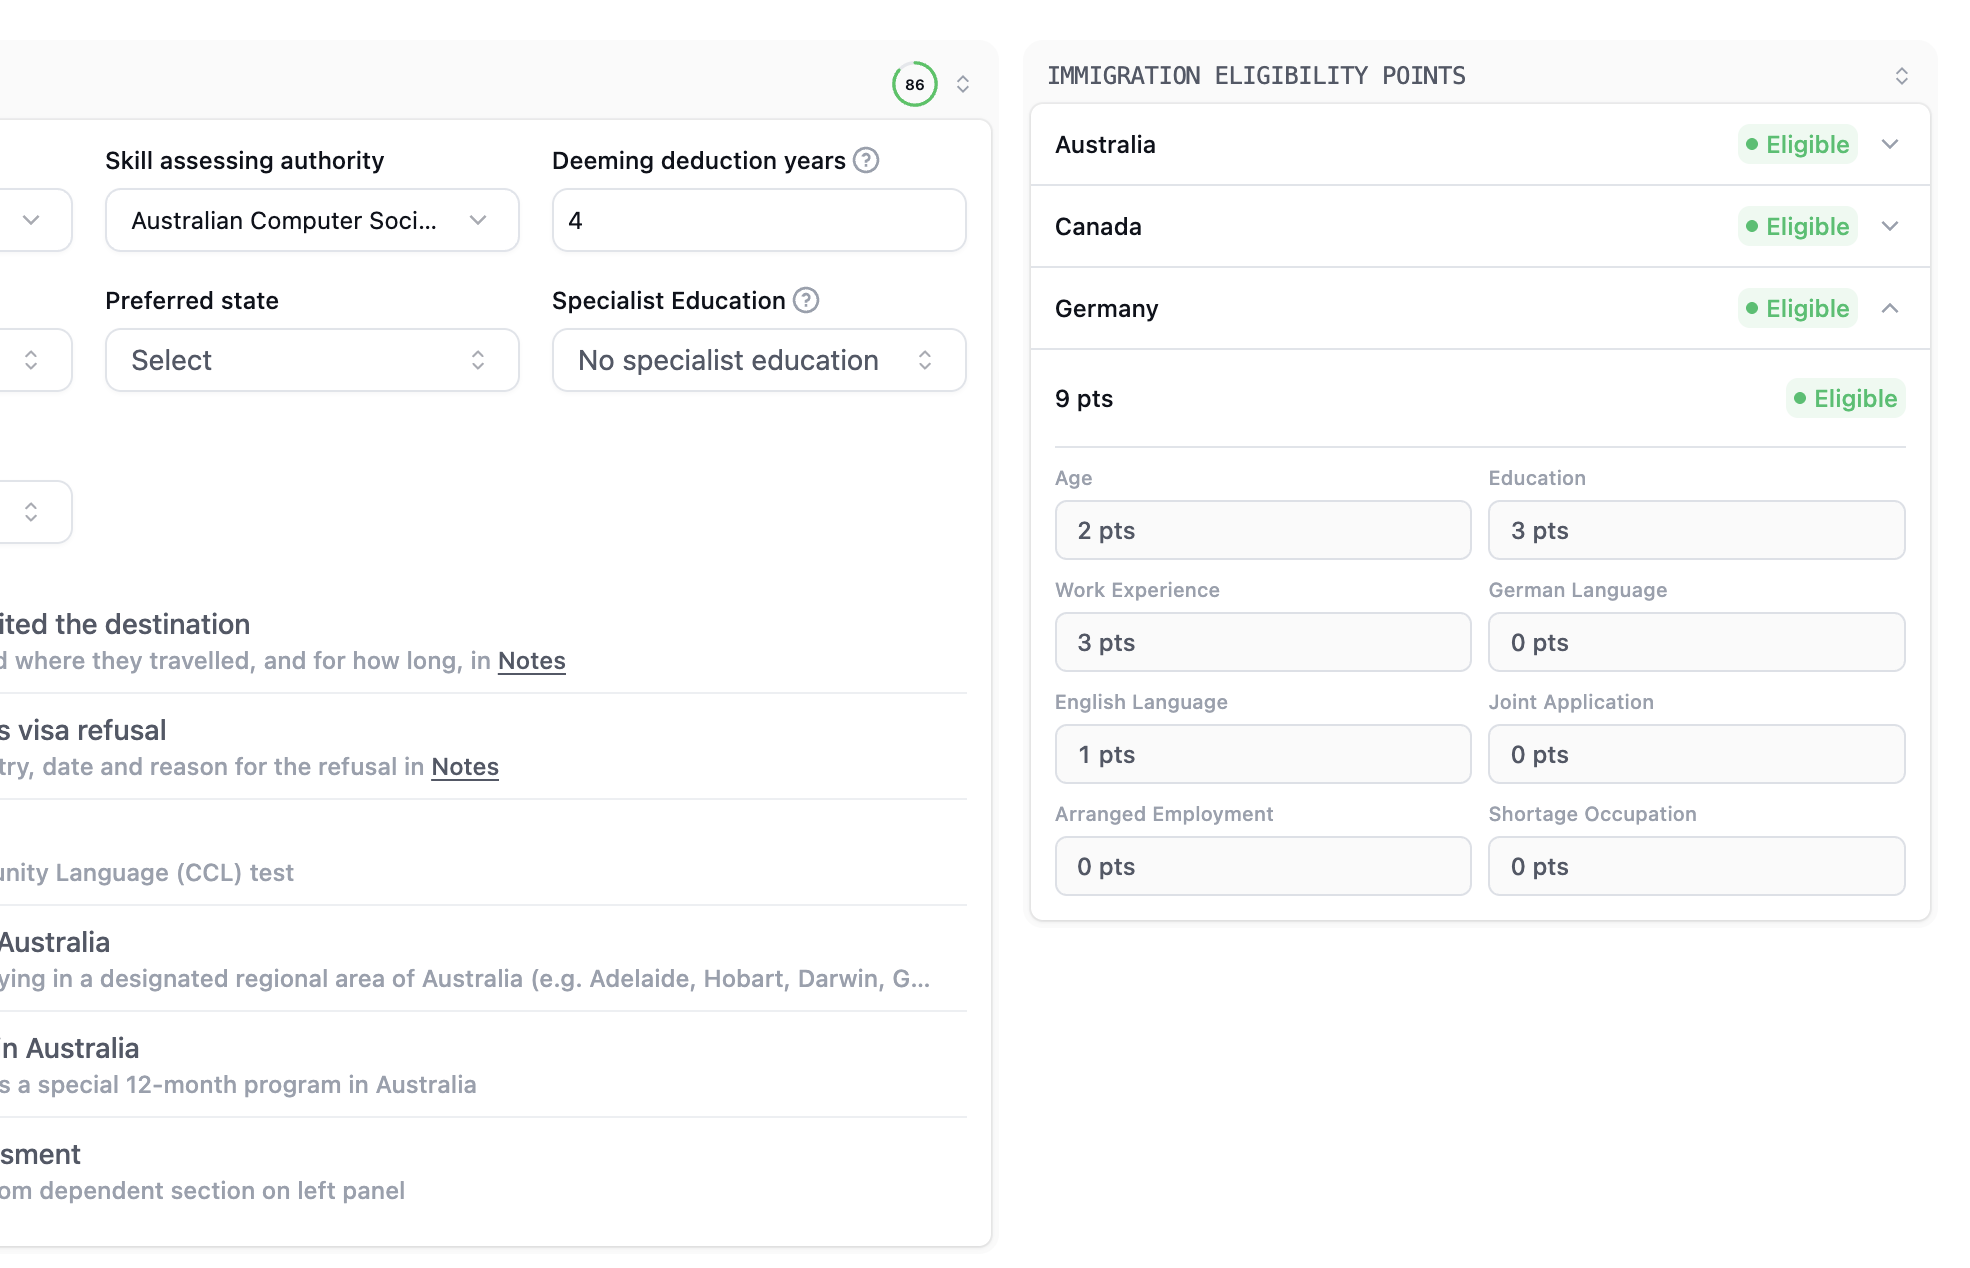This screenshot has height=1268, width=1970.
Task: Click the special 12-month program in Australia row
Action: coord(483,1065)
